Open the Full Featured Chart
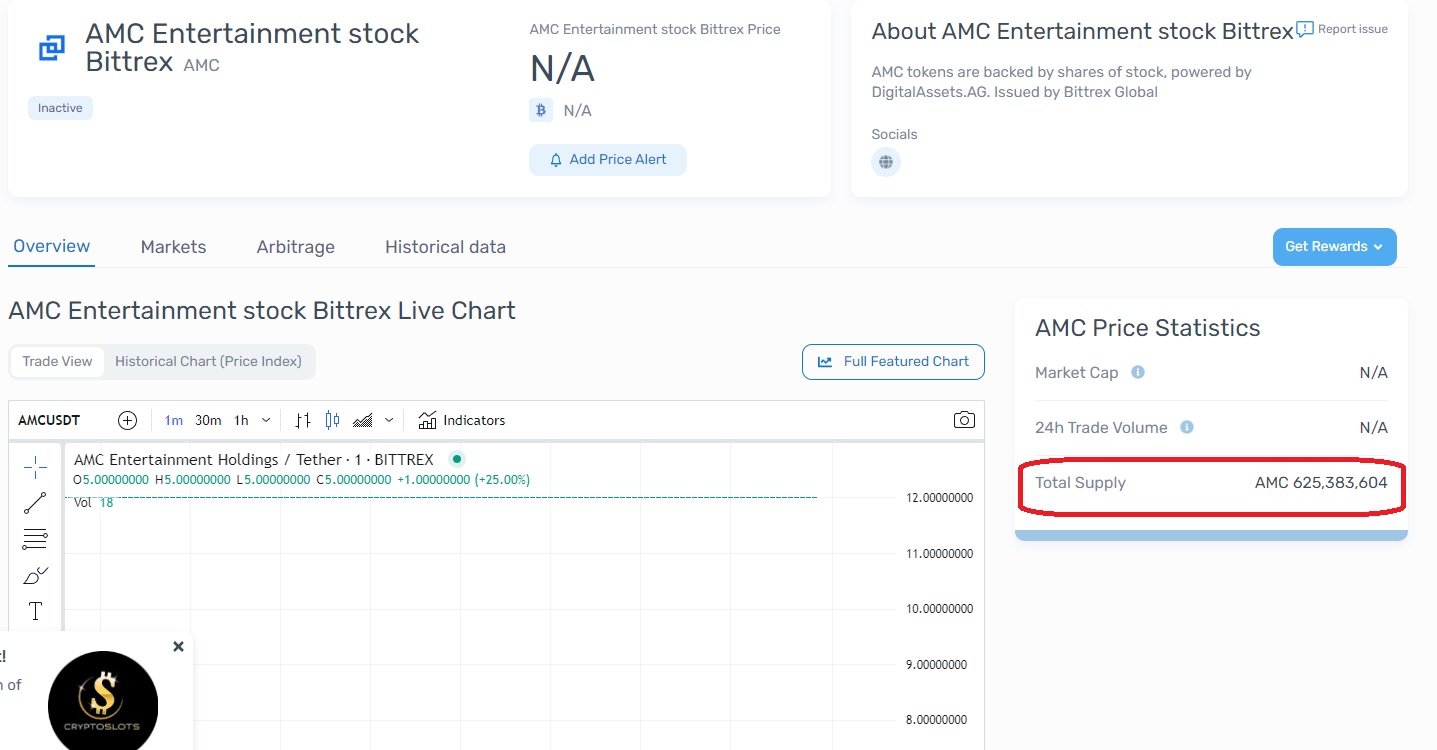Screen dimensions: 1437x750 pos(893,362)
